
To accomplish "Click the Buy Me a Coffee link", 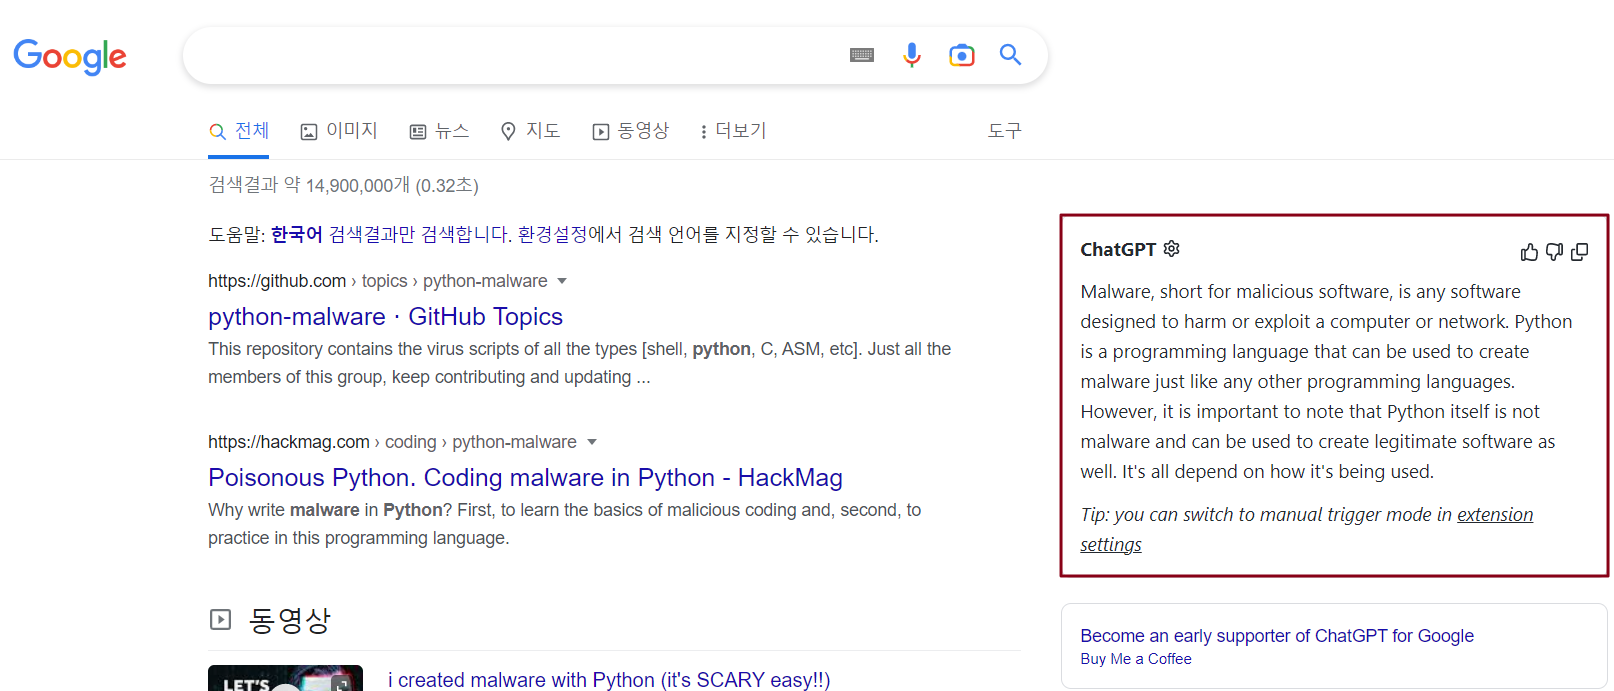I will [x=1136, y=659].
